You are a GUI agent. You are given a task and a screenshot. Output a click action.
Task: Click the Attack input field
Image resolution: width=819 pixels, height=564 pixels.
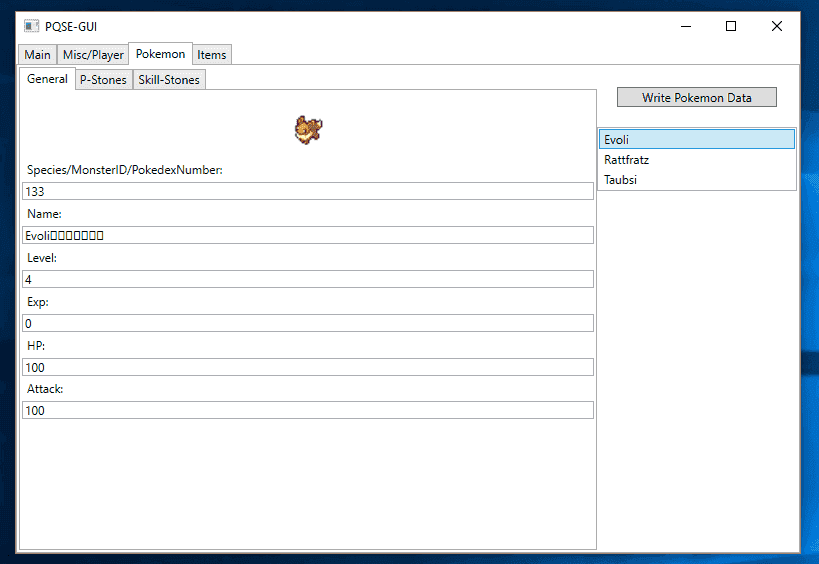308,410
